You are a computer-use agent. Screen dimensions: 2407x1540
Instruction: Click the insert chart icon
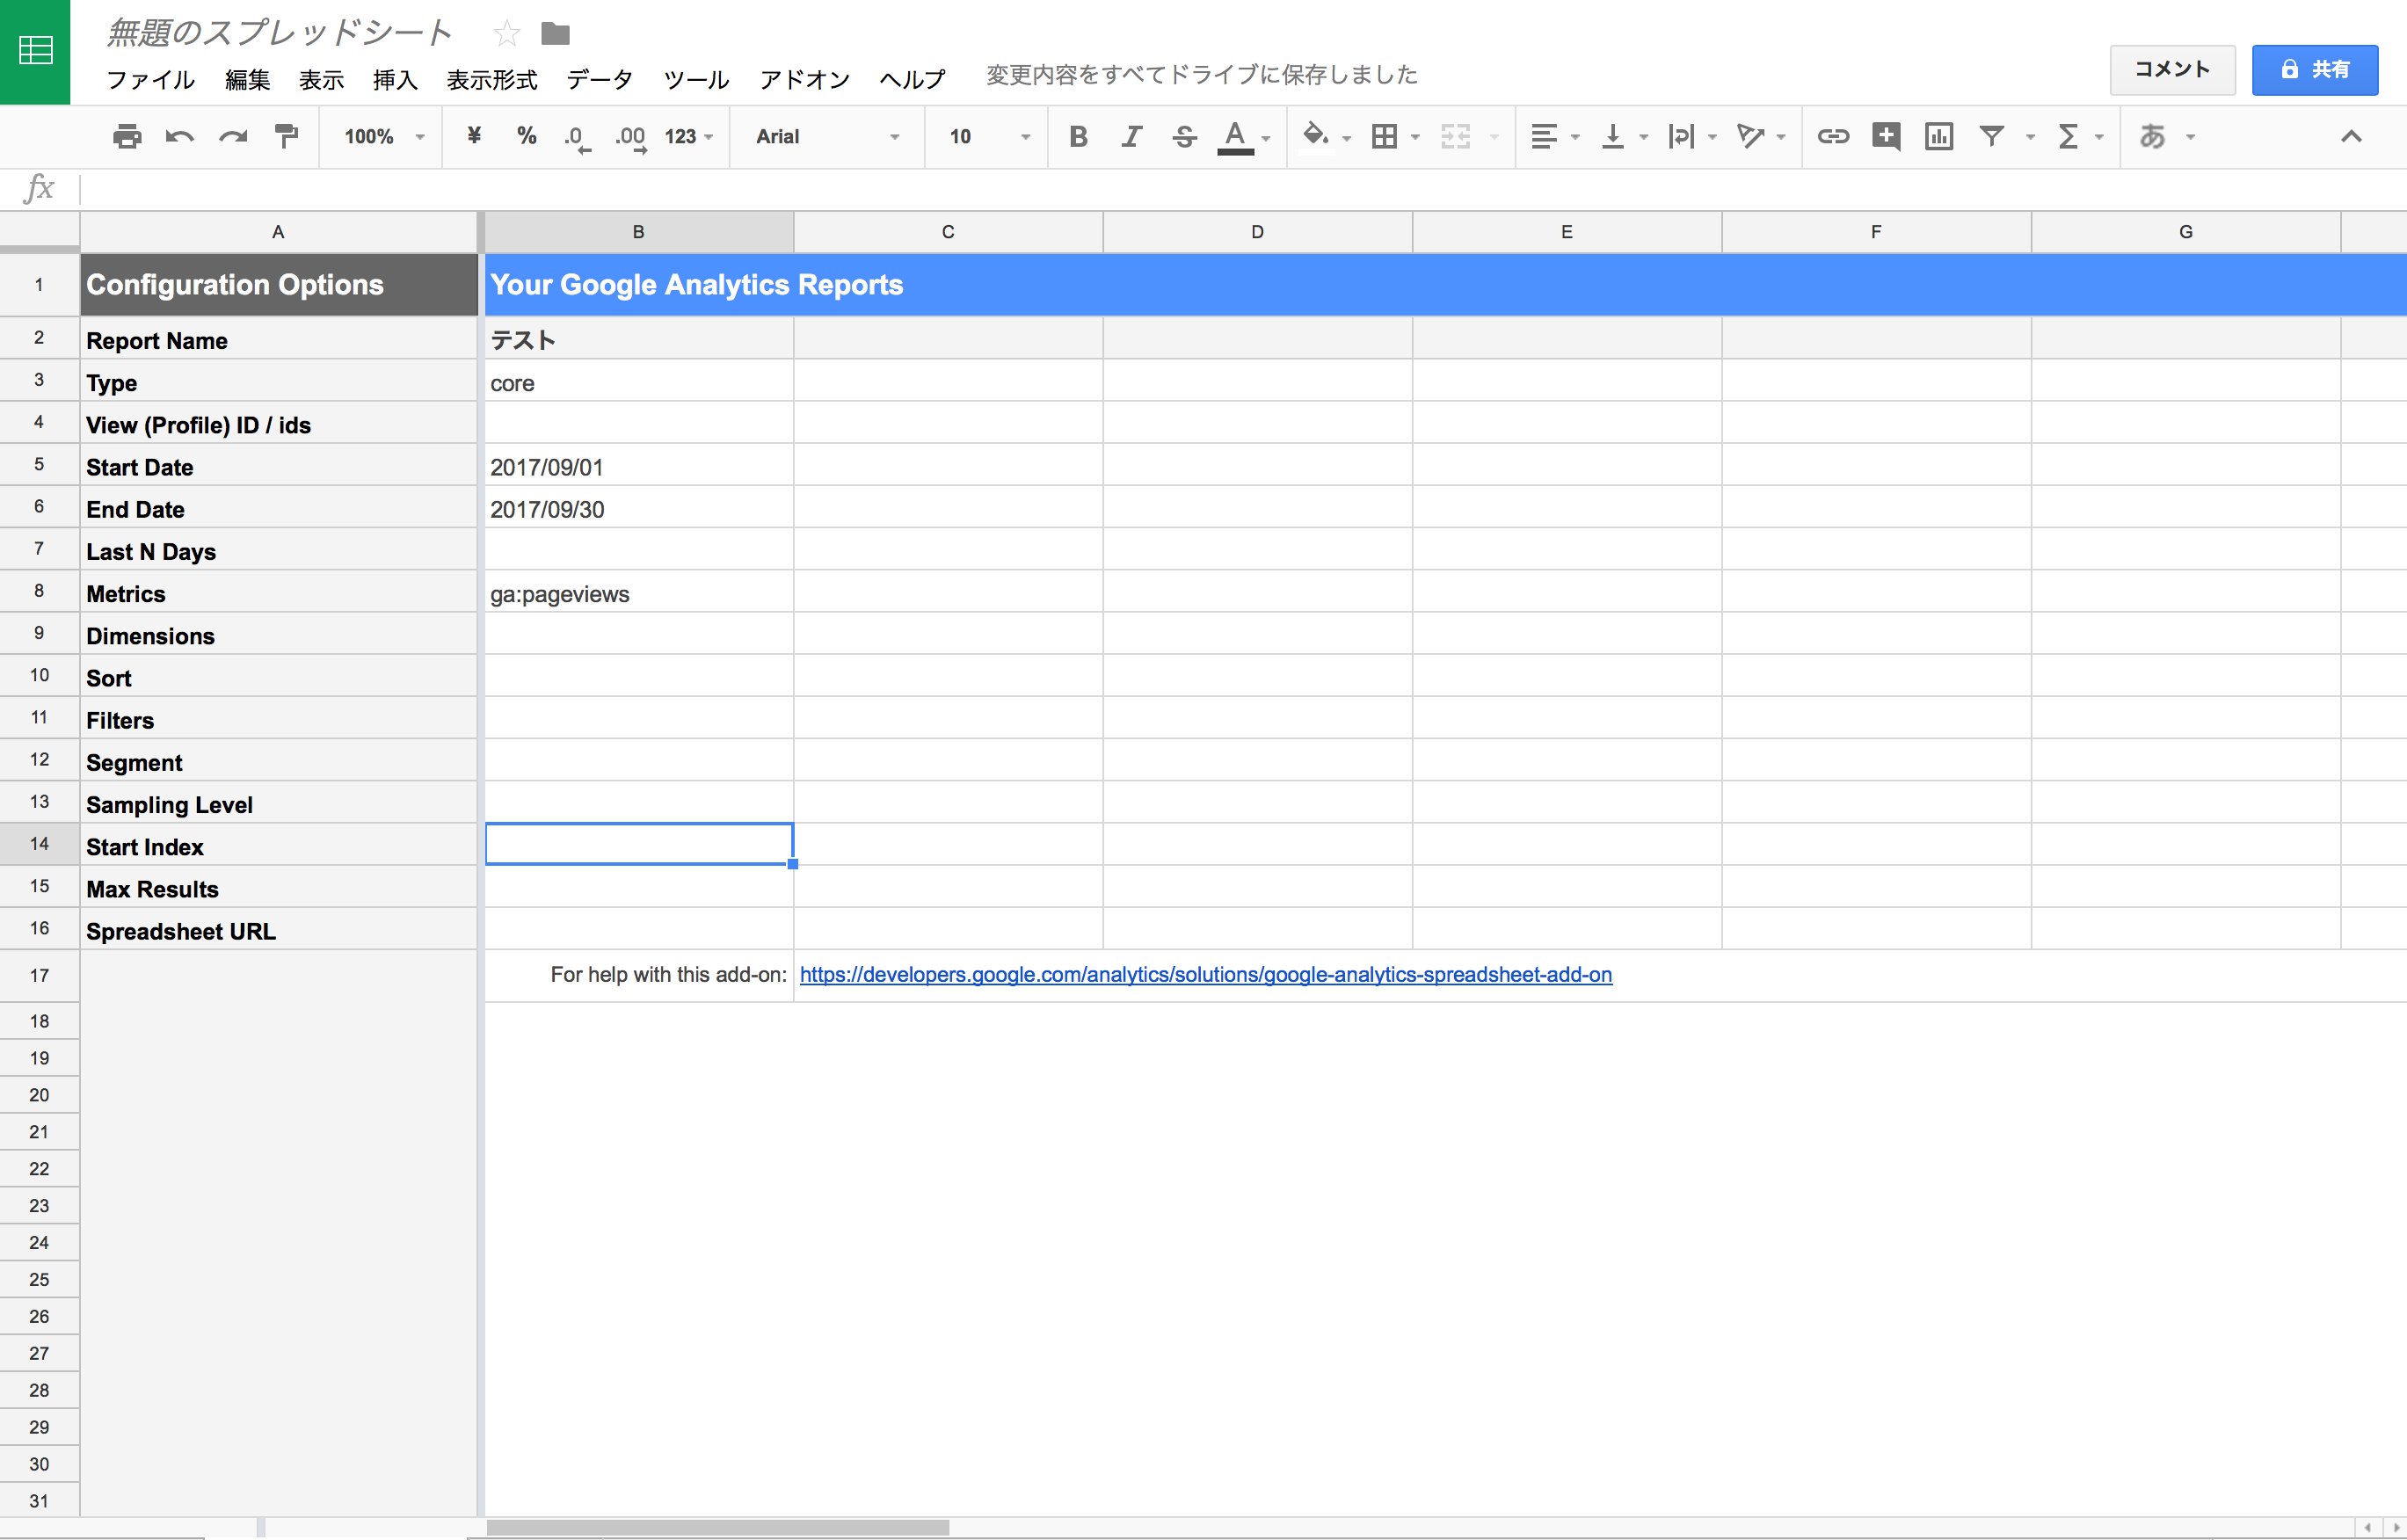point(1938,136)
